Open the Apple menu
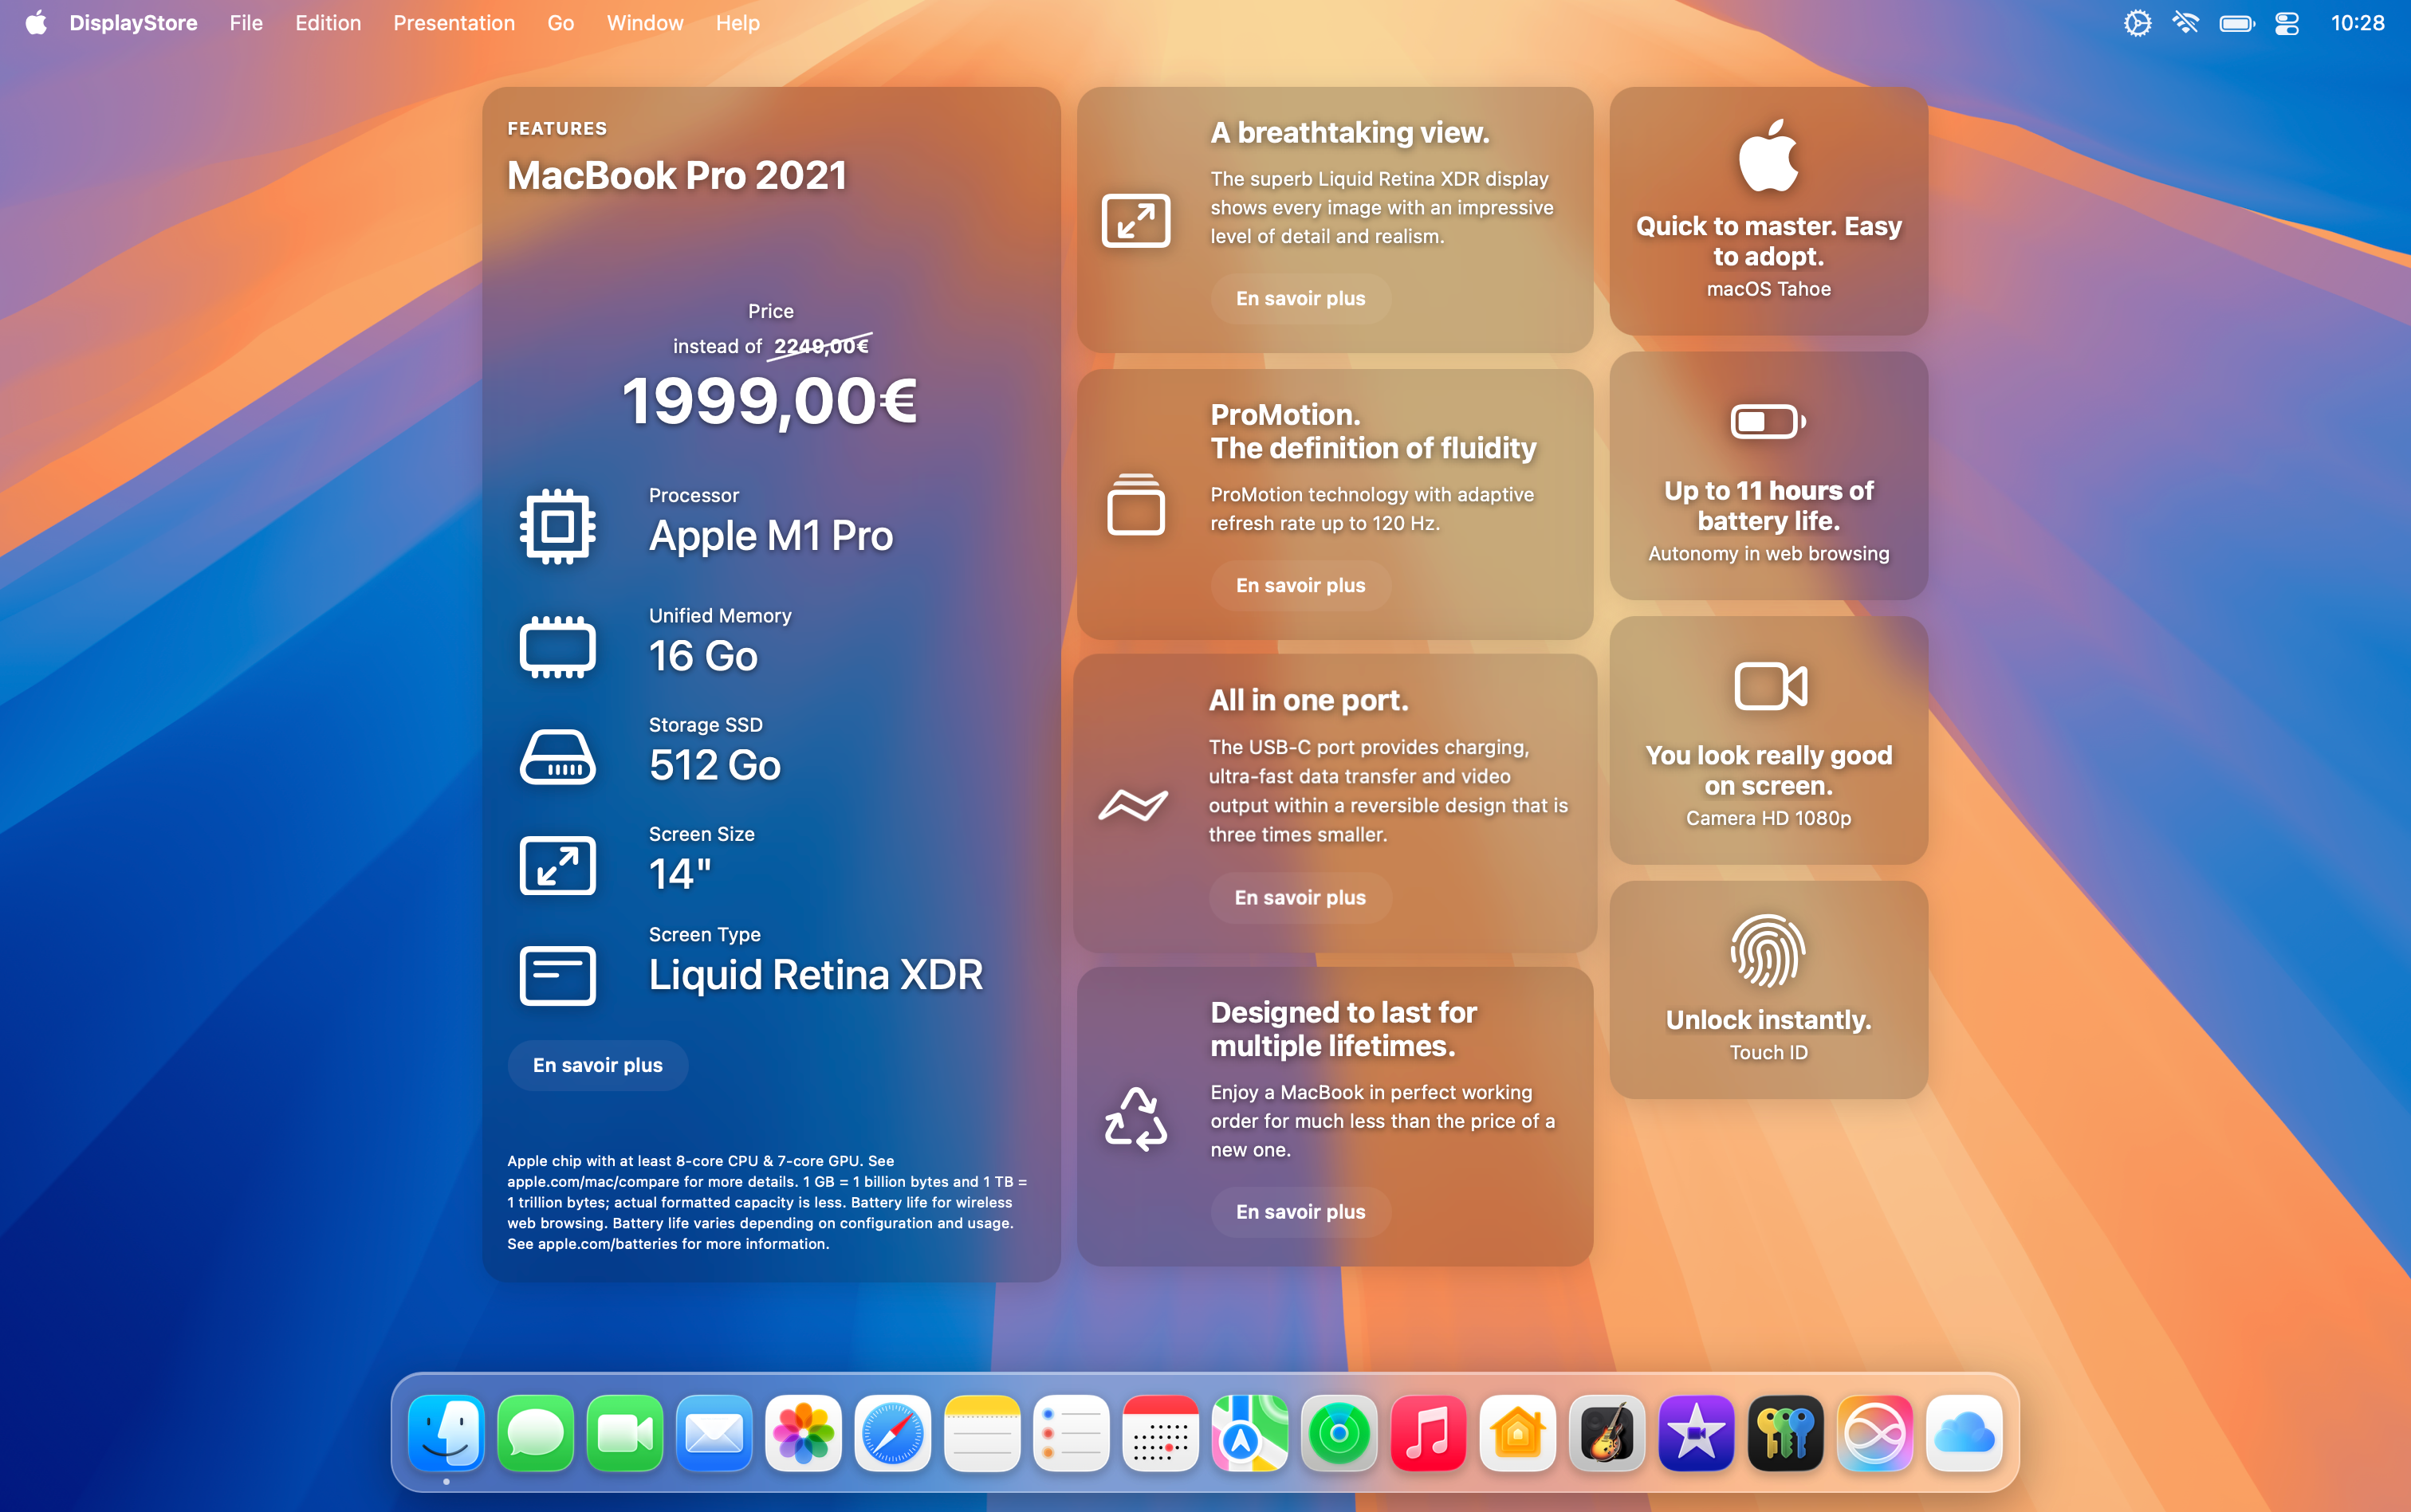2411x1512 pixels. 36,23
